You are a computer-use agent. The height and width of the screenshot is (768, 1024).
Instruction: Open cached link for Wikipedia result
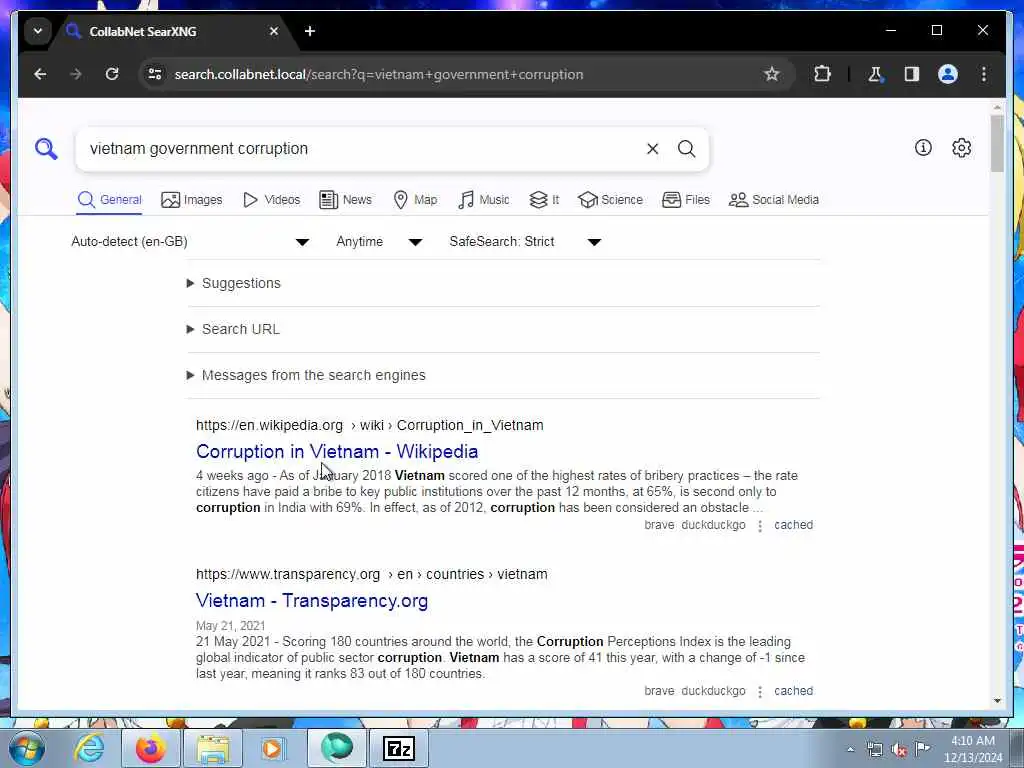793,525
